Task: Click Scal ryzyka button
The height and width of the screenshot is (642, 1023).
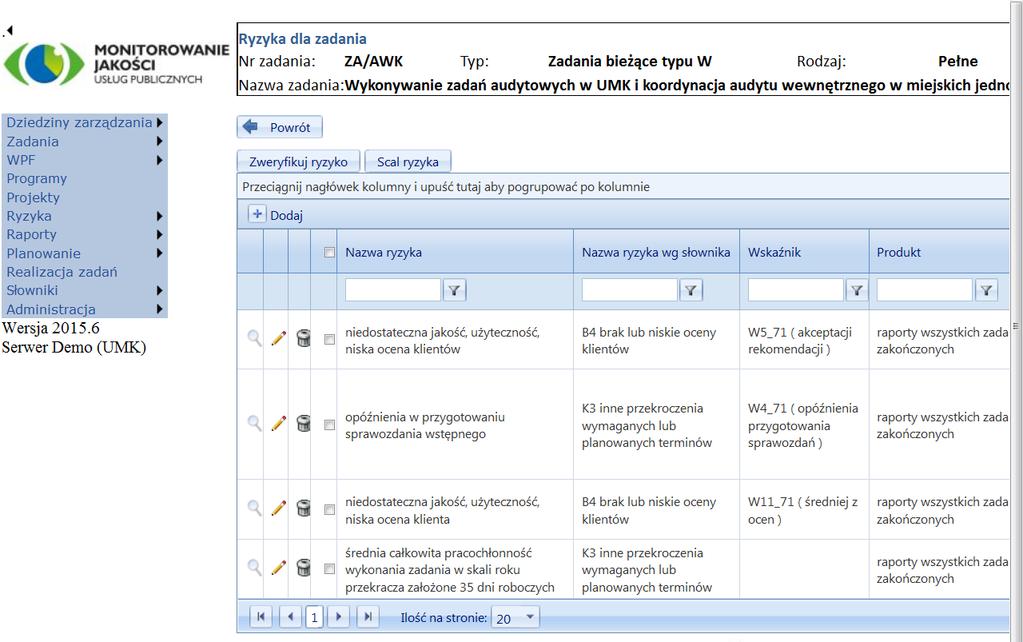Action: pos(407,162)
